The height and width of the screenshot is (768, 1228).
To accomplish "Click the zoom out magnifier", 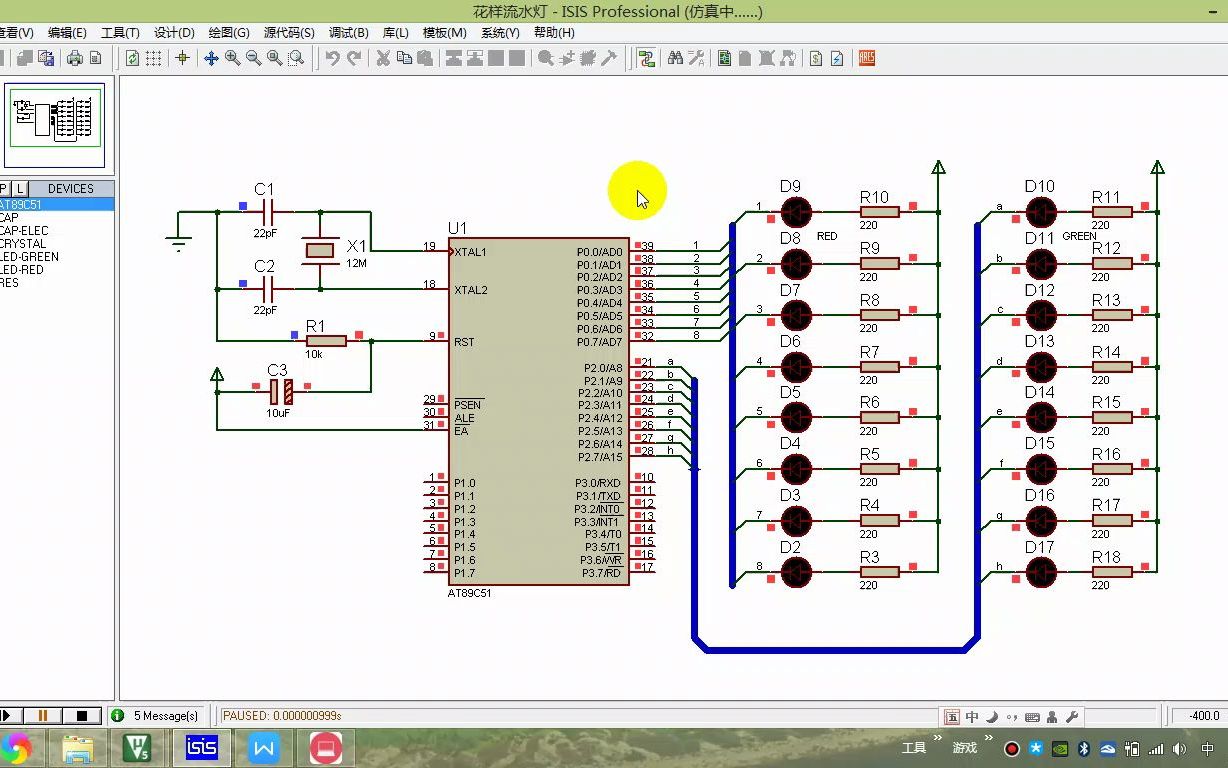I will [253, 58].
